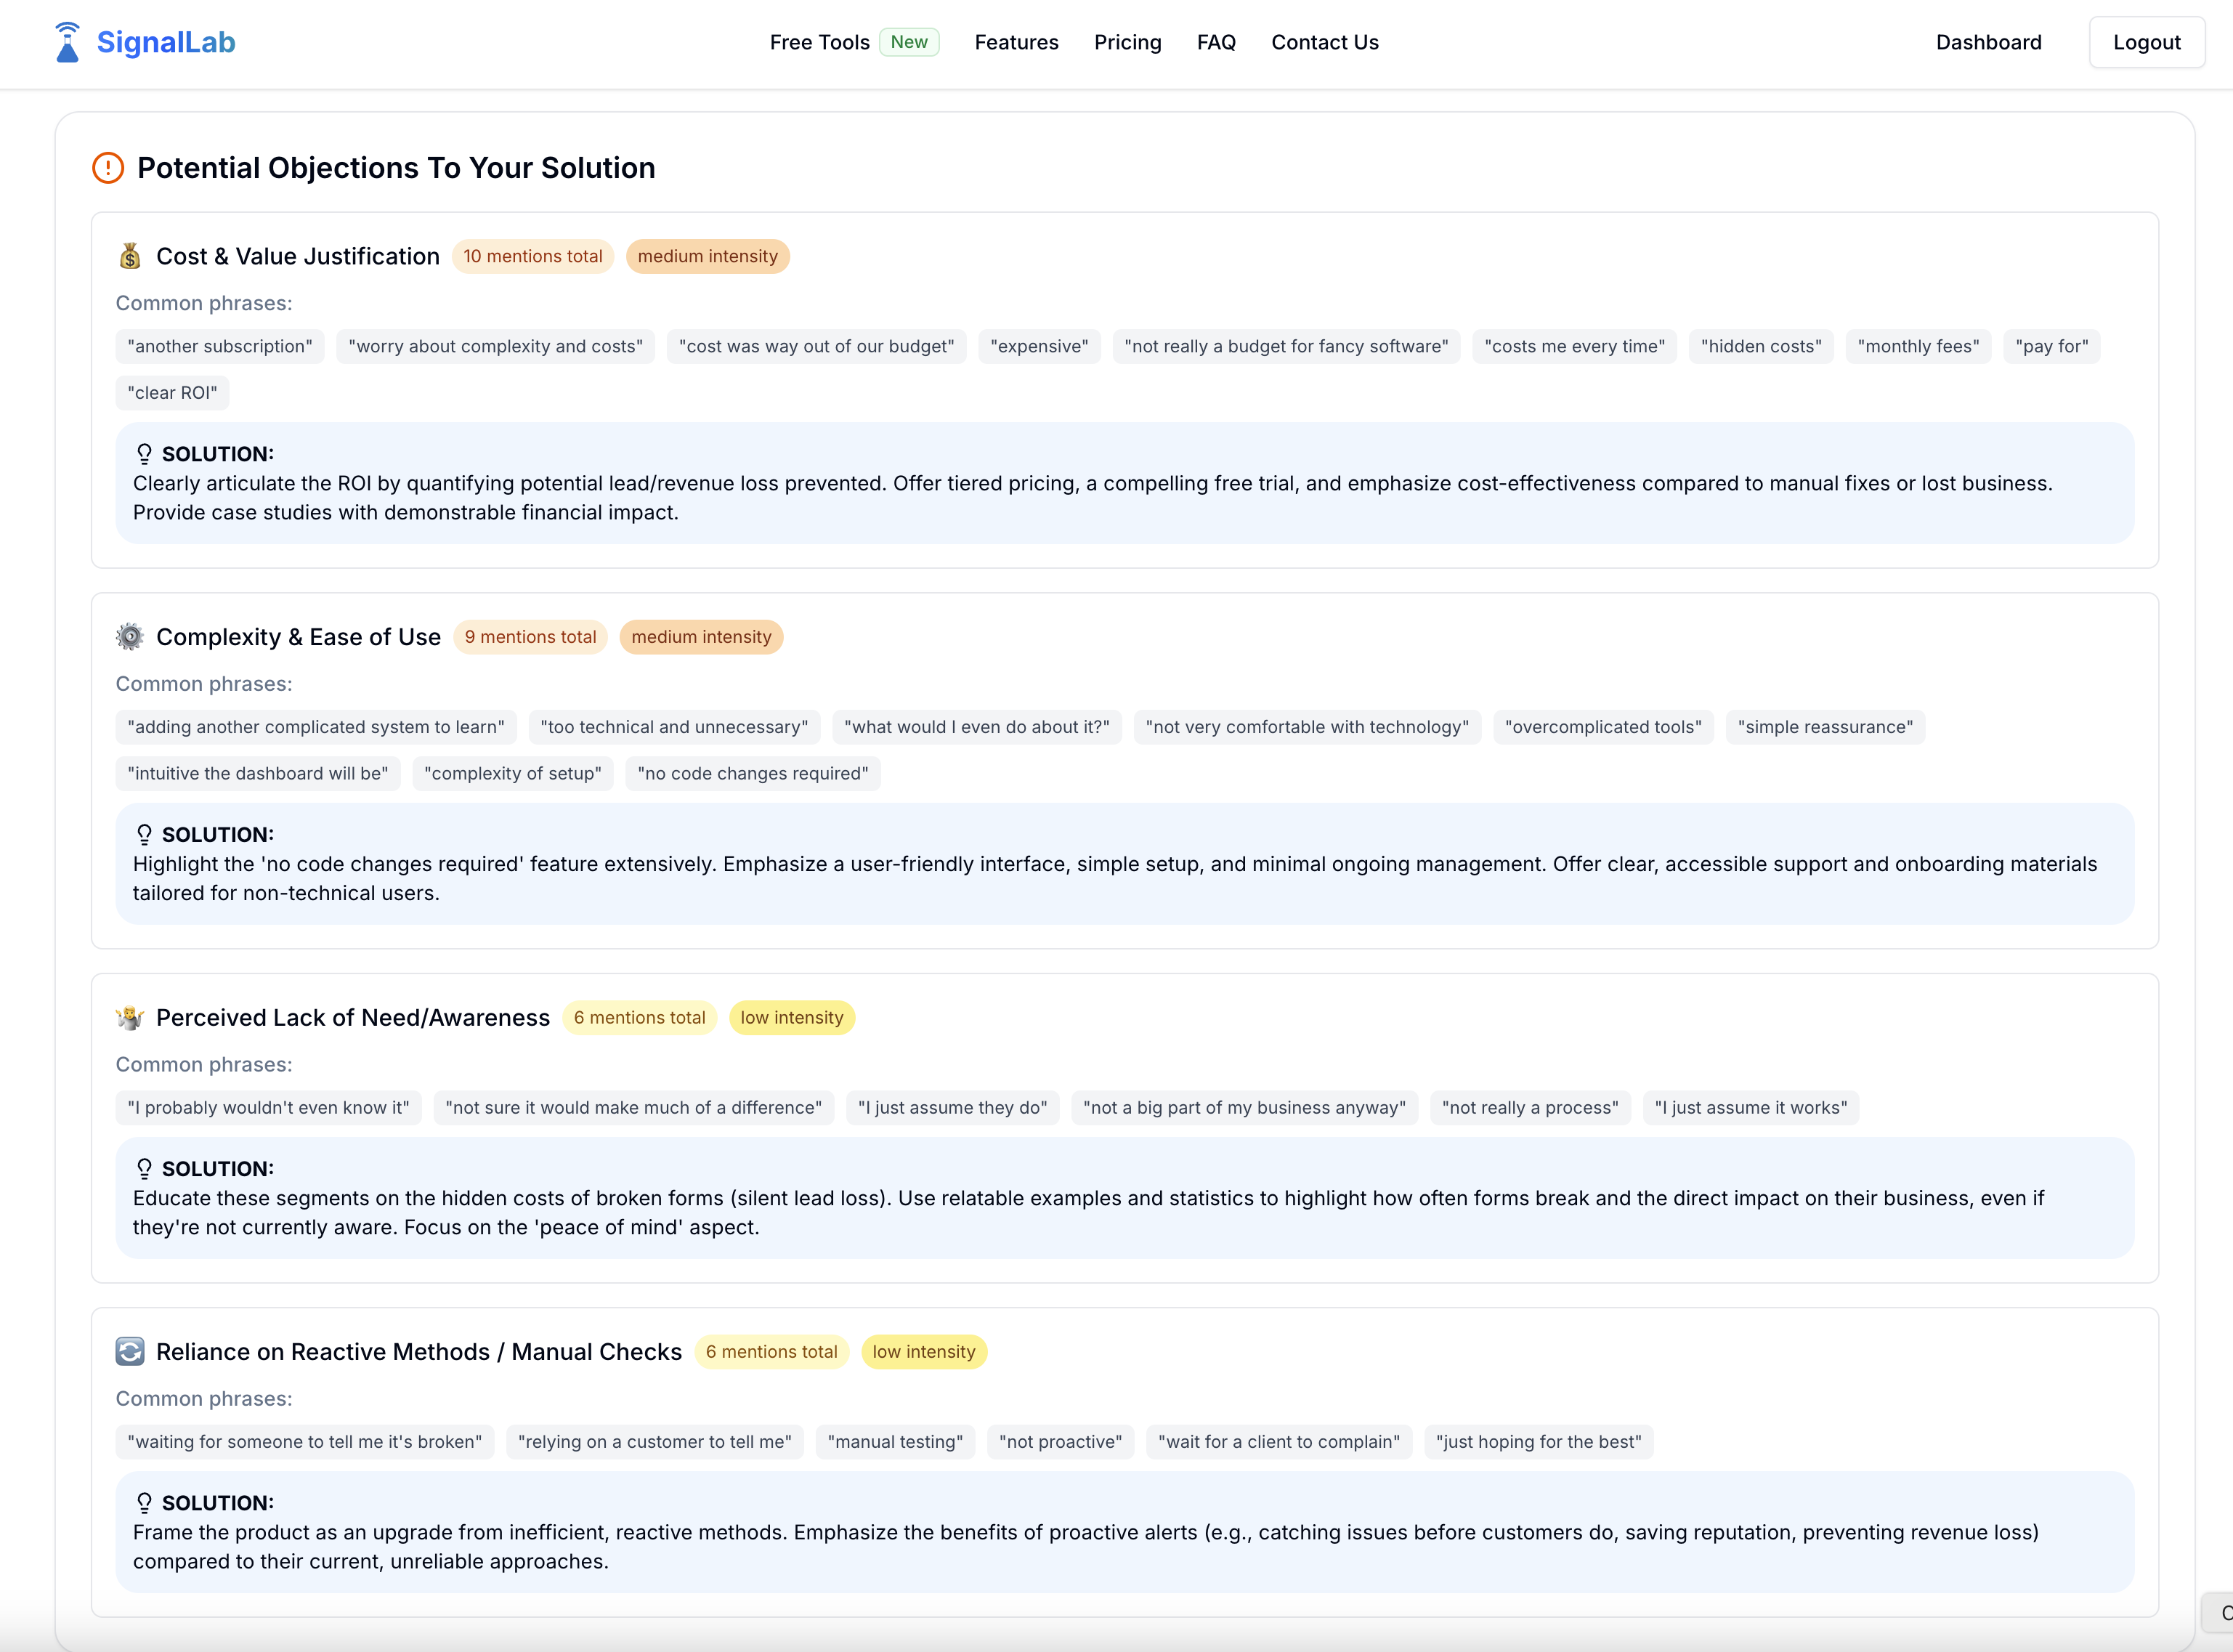Open the Features nav link
This screenshot has height=1652, width=2233.
1016,43
